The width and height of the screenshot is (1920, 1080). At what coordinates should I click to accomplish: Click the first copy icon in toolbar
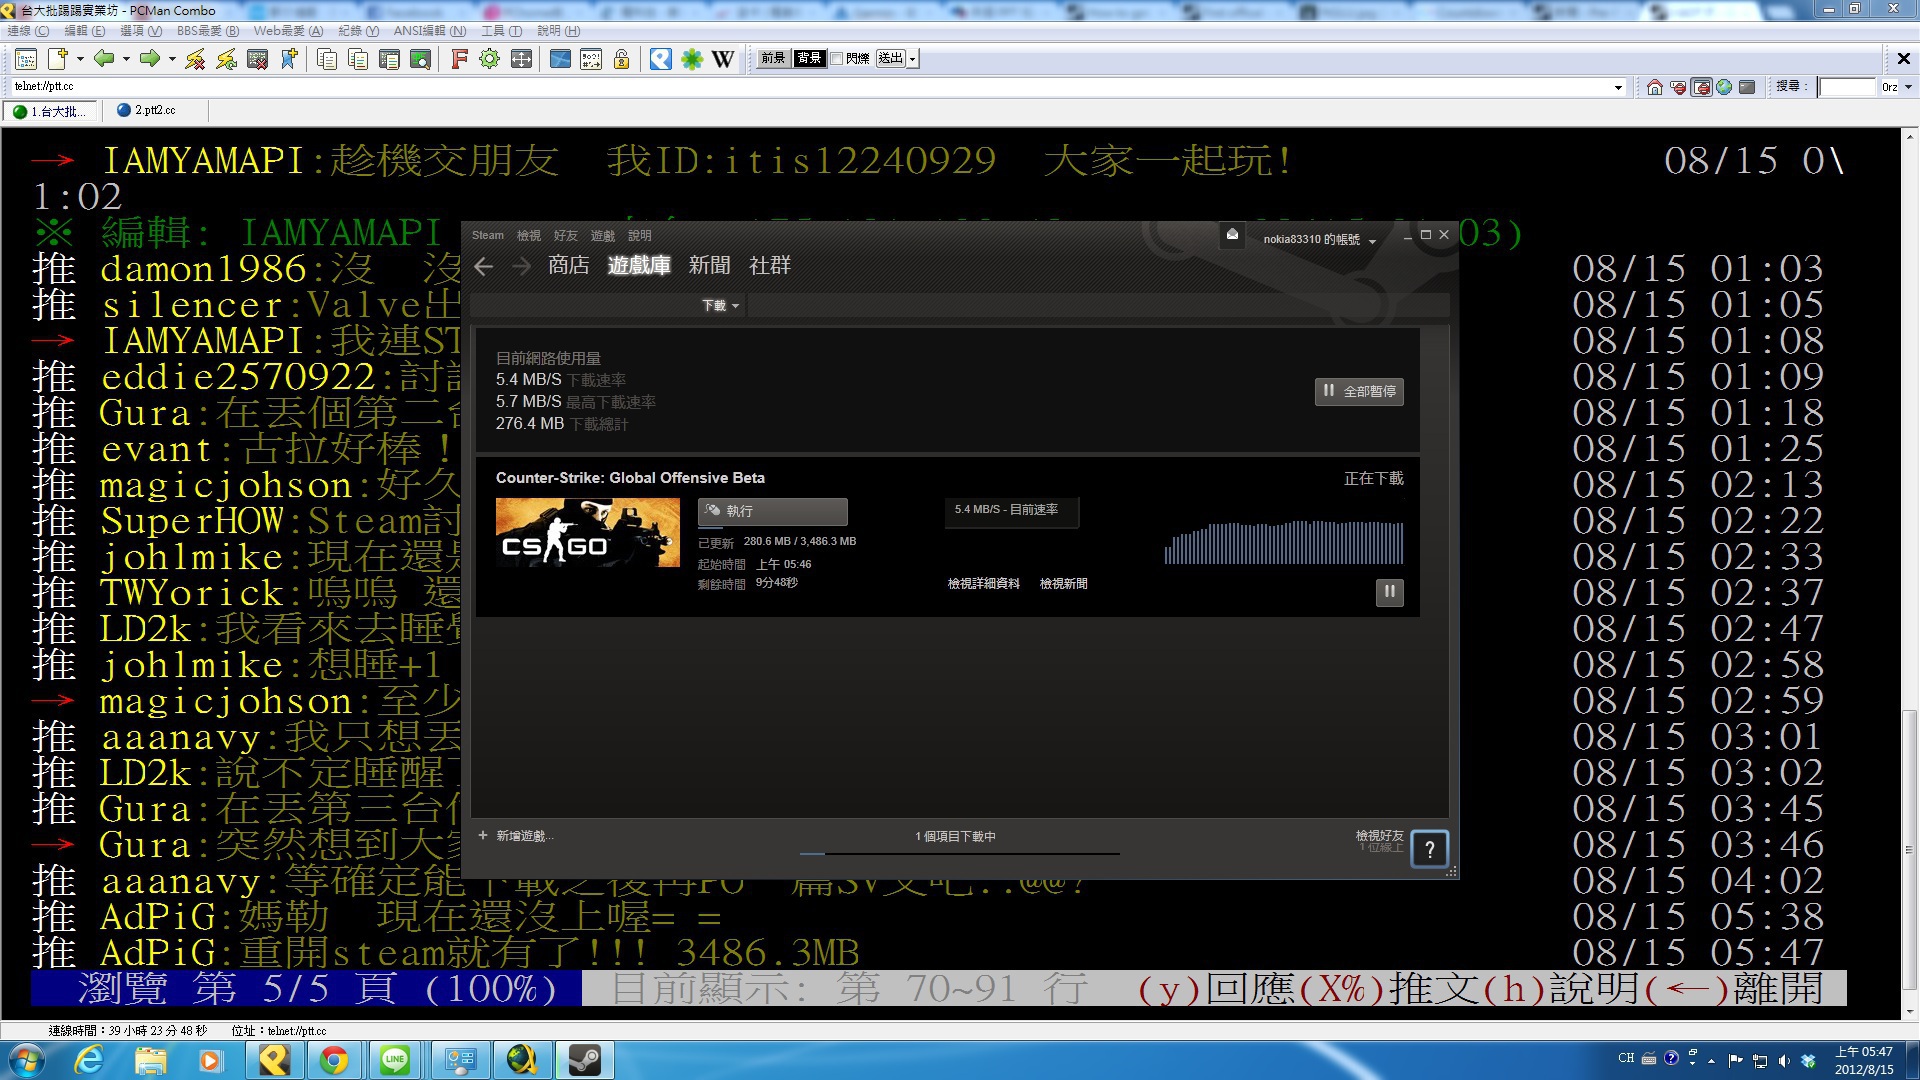(327, 59)
